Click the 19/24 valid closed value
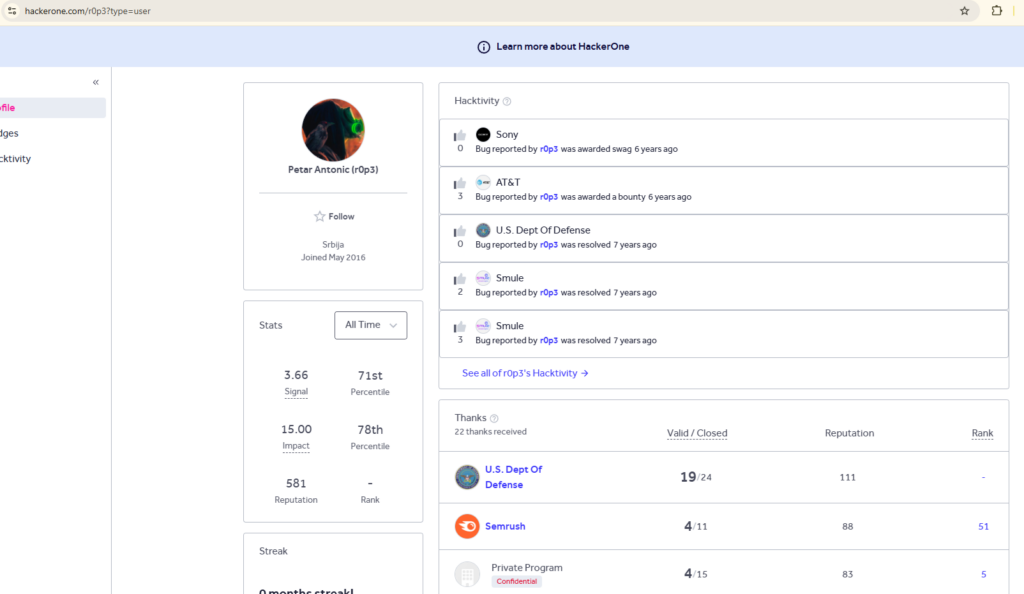This screenshot has height=594, width=1024. click(696, 477)
